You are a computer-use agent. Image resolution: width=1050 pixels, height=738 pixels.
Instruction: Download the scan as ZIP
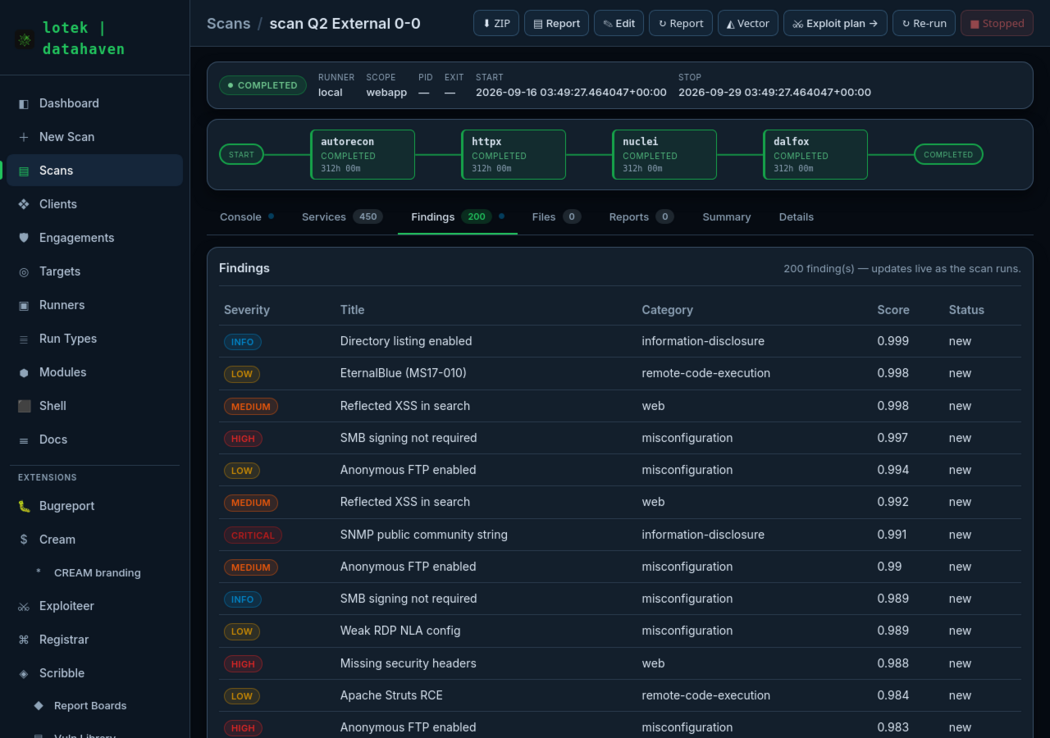tap(496, 23)
